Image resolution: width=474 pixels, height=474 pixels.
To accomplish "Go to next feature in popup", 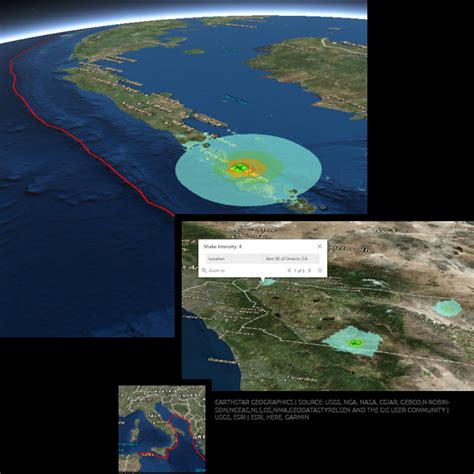I will [x=309, y=270].
